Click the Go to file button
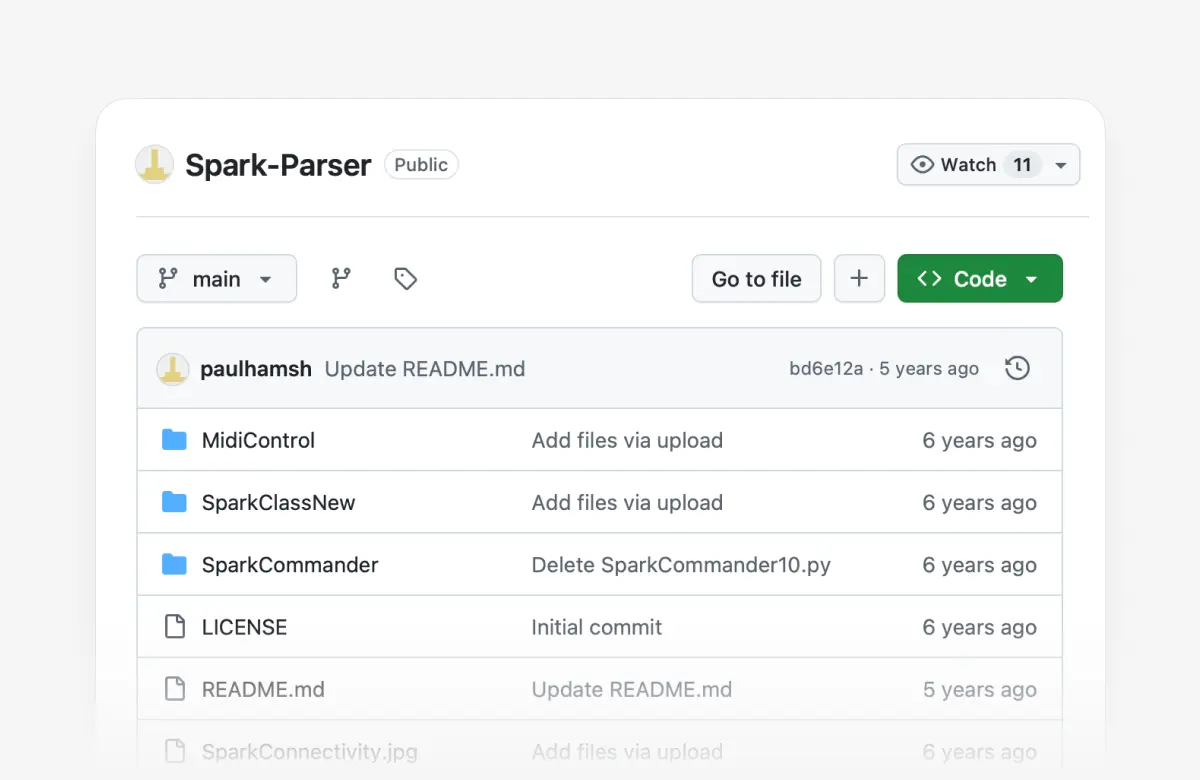The width and height of the screenshot is (1200, 780). click(x=756, y=278)
